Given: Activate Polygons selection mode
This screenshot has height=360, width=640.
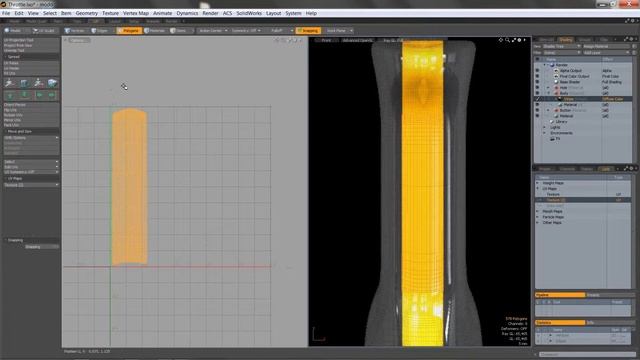Looking at the screenshot, I should tap(129, 31).
